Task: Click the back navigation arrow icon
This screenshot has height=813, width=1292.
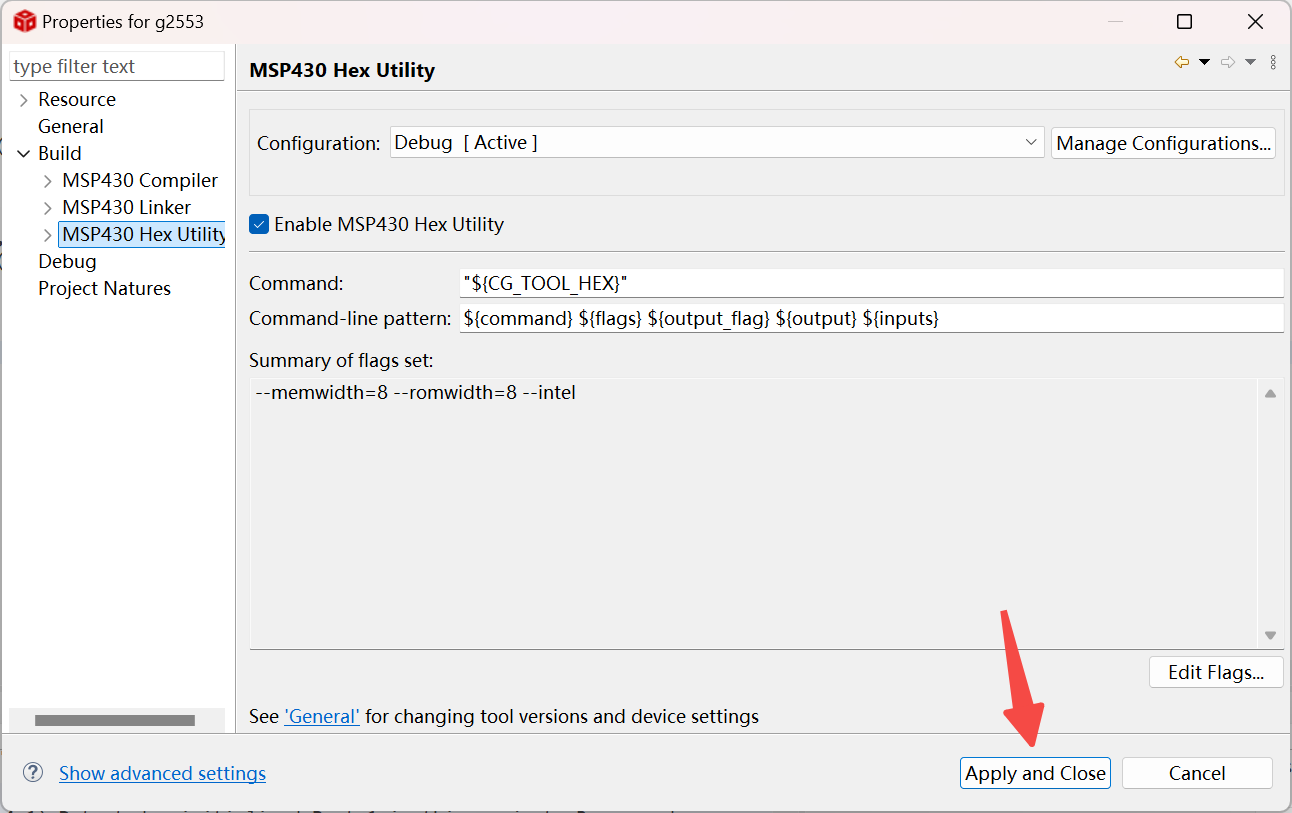Action: point(1182,62)
